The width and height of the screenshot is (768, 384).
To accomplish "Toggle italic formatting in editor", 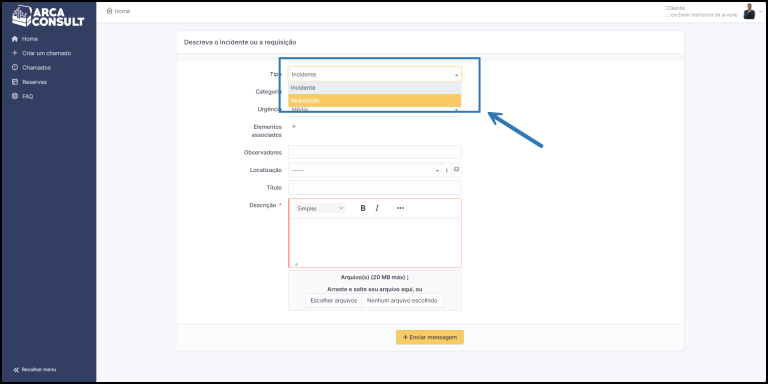I will (x=377, y=208).
